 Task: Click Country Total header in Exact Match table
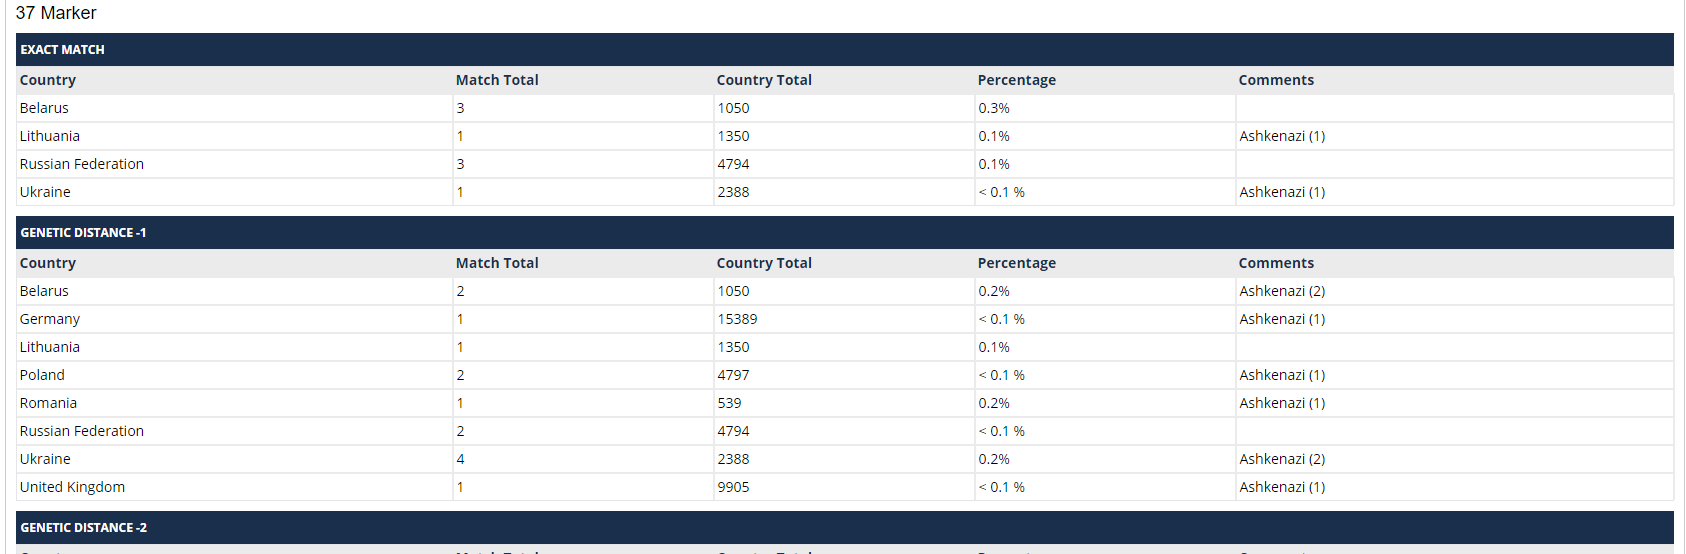pos(764,80)
